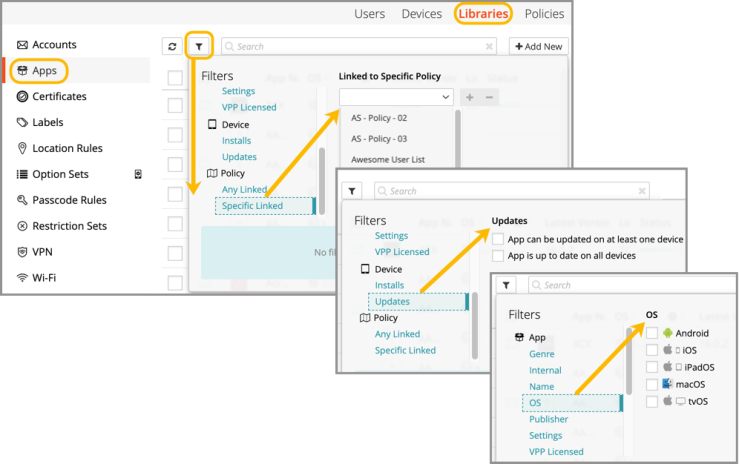The width and height of the screenshot is (739, 464).
Task: Click the refresh icon in the toolbar
Action: pos(172,46)
